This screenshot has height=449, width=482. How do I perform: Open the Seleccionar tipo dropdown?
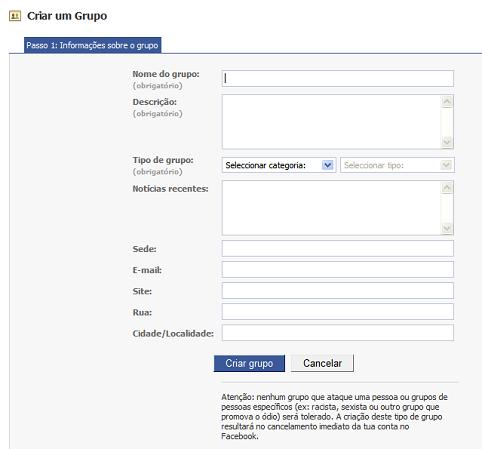(x=397, y=165)
